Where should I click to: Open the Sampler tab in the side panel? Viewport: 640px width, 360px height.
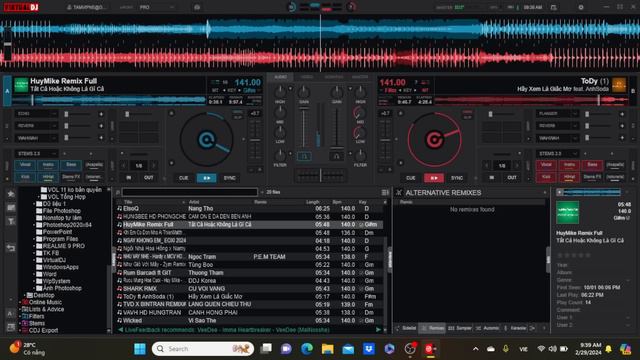click(x=459, y=328)
